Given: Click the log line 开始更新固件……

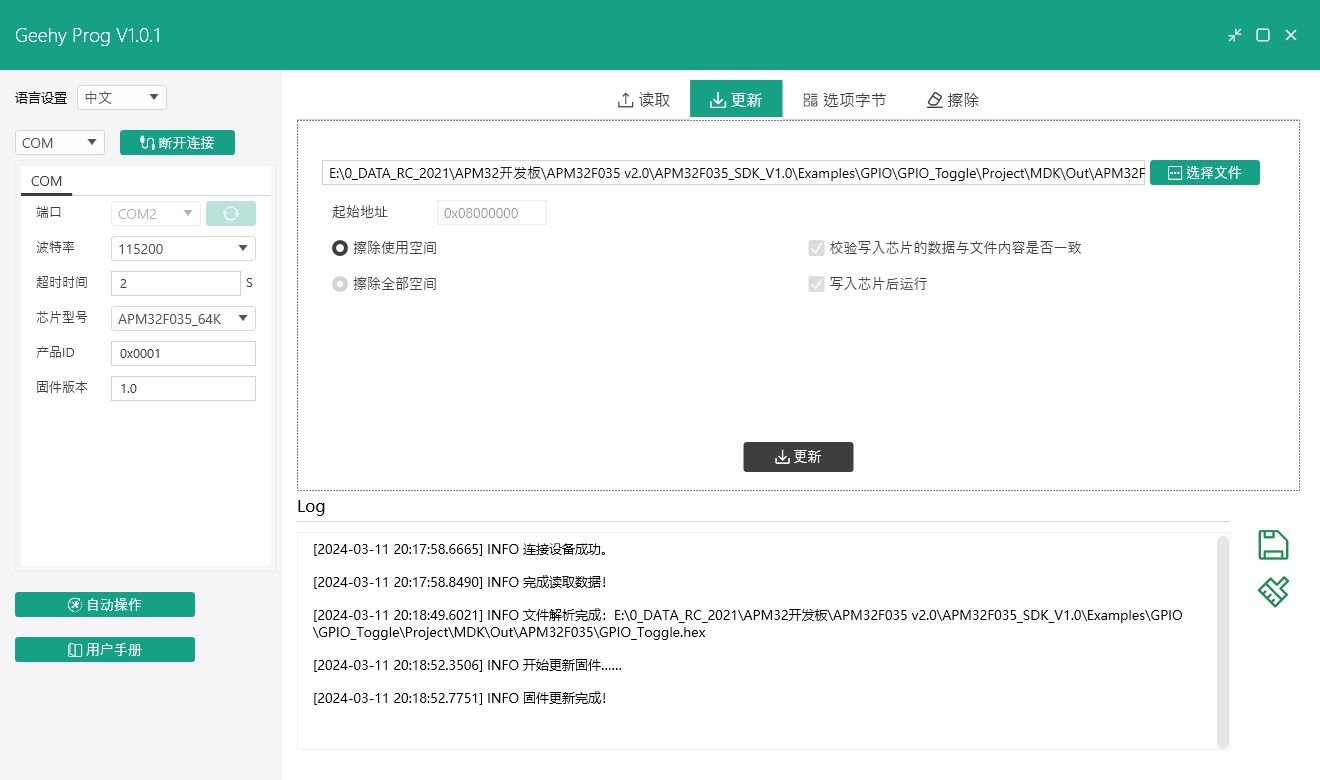Looking at the screenshot, I should point(467,665).
